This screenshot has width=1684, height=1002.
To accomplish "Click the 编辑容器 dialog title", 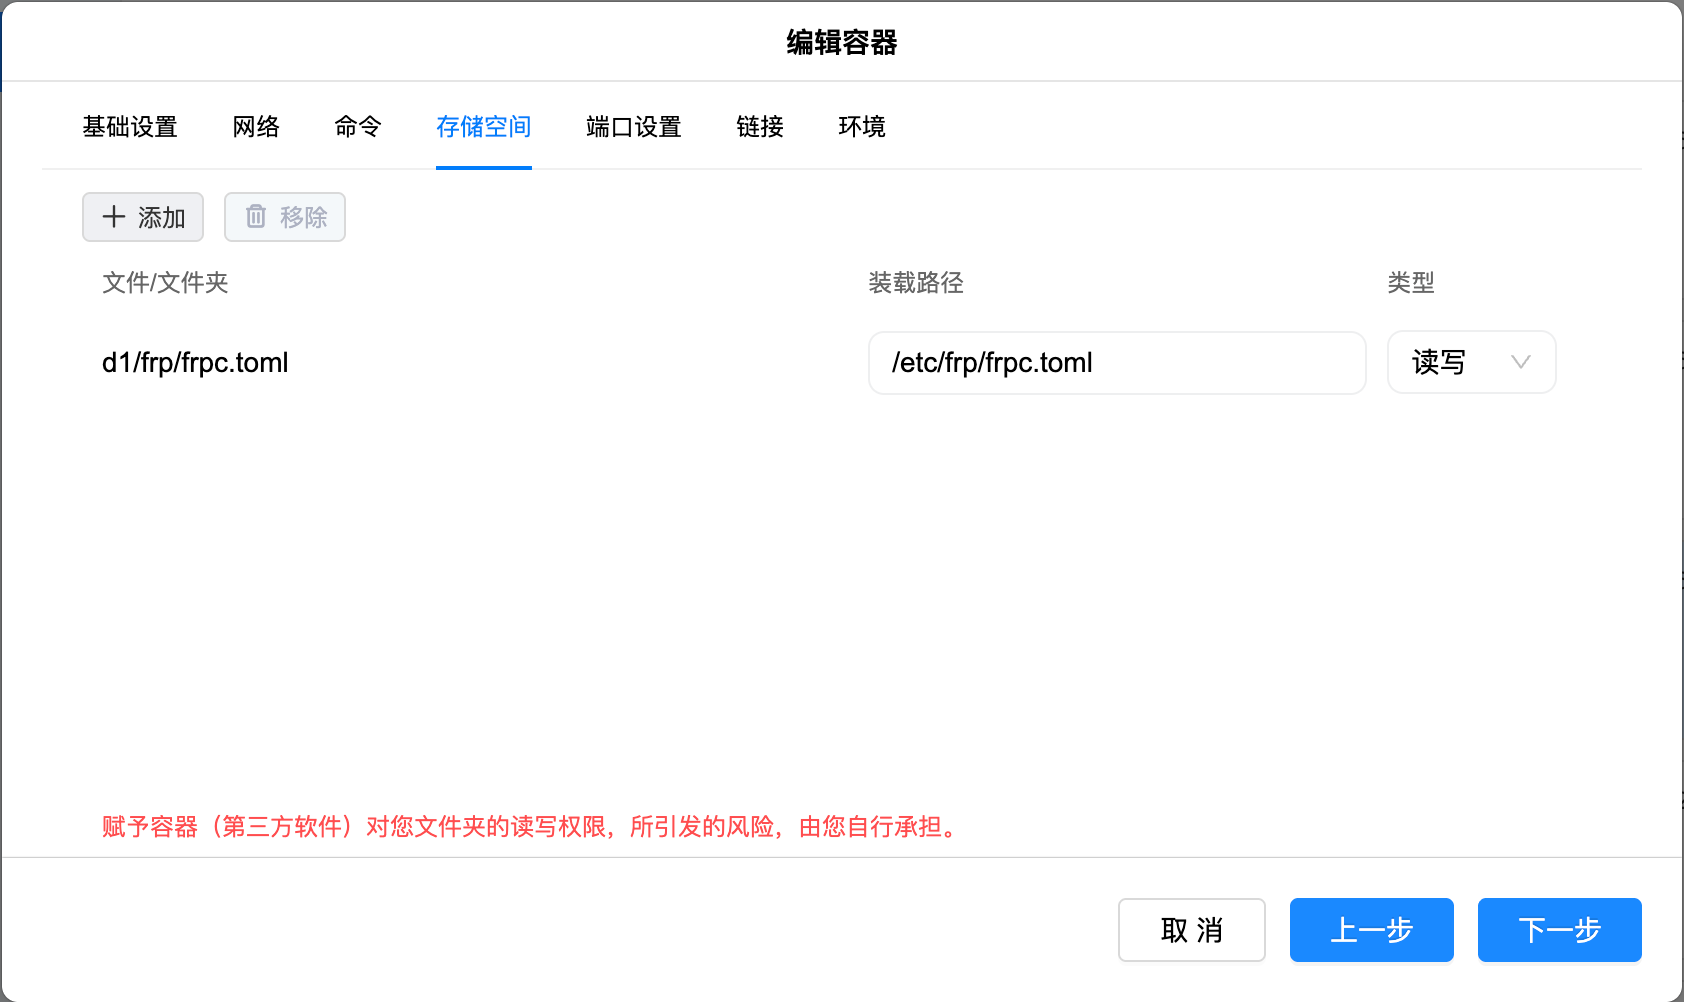I will 842,43.
